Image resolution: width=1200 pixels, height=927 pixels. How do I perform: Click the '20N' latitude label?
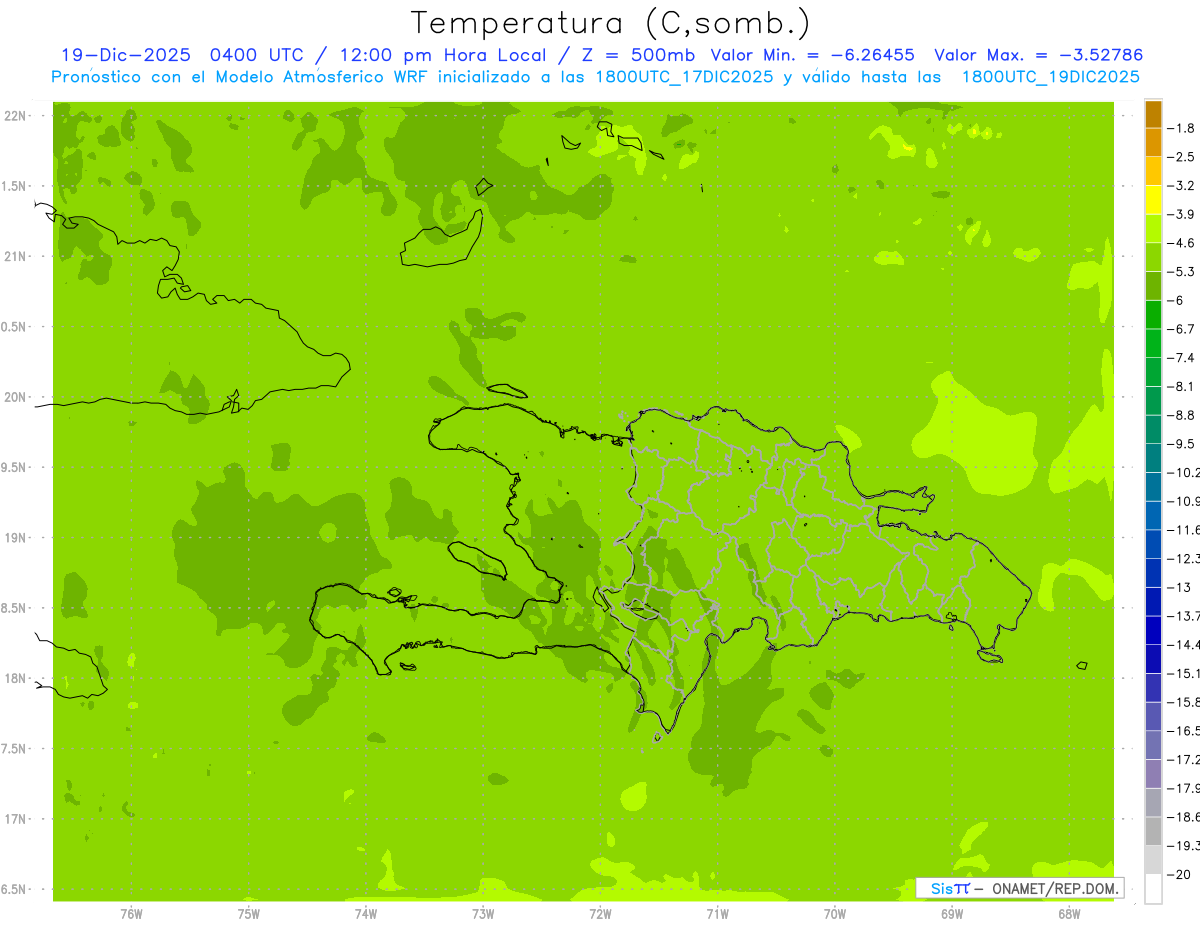(16, 397)
